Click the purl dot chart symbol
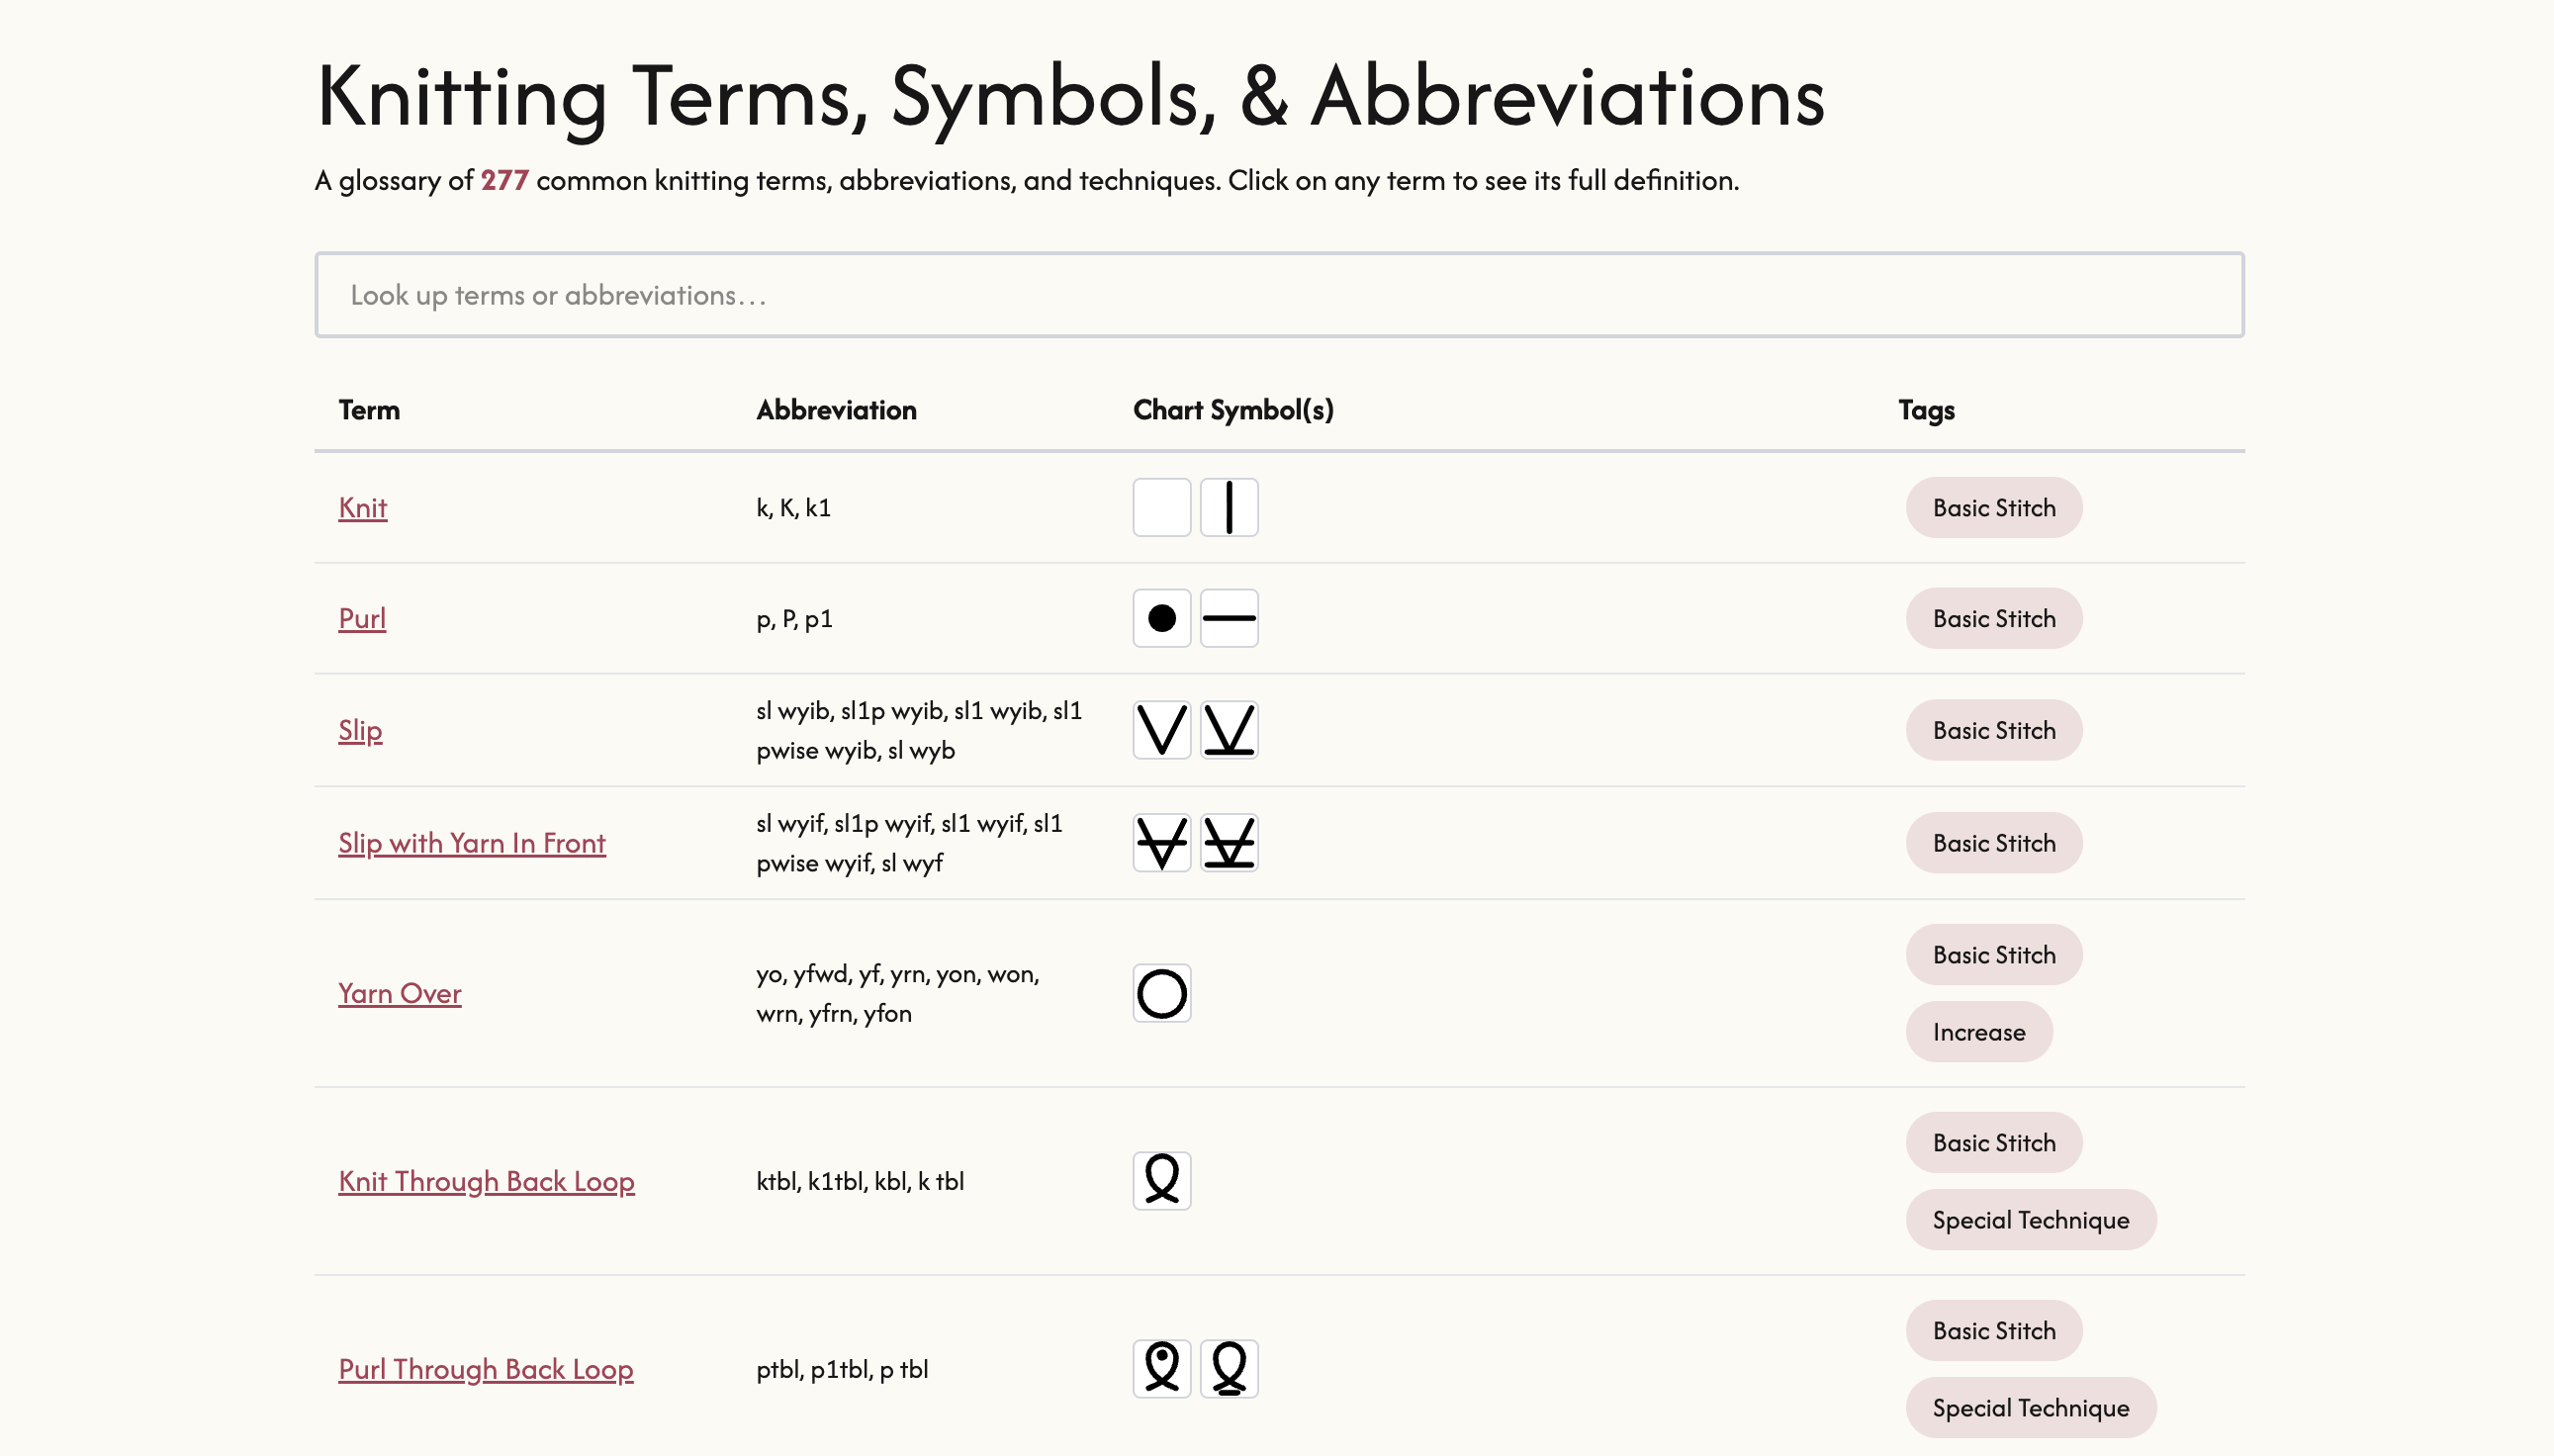This screenshot has height=1456, width=2554. pos(1160,618)
